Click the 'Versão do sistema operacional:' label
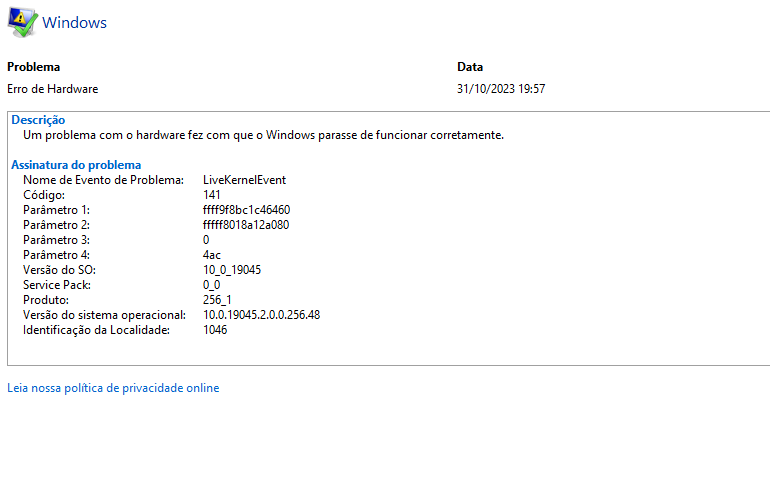The width and height of the screenshot is (770, 481). click(x=105, y=315)
